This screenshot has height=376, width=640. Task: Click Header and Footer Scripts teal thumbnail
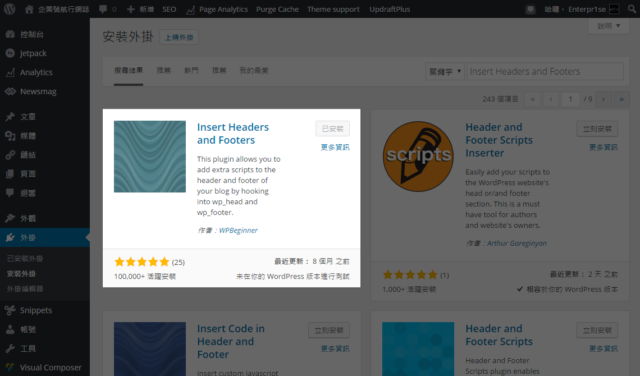[x=418, y=349]
